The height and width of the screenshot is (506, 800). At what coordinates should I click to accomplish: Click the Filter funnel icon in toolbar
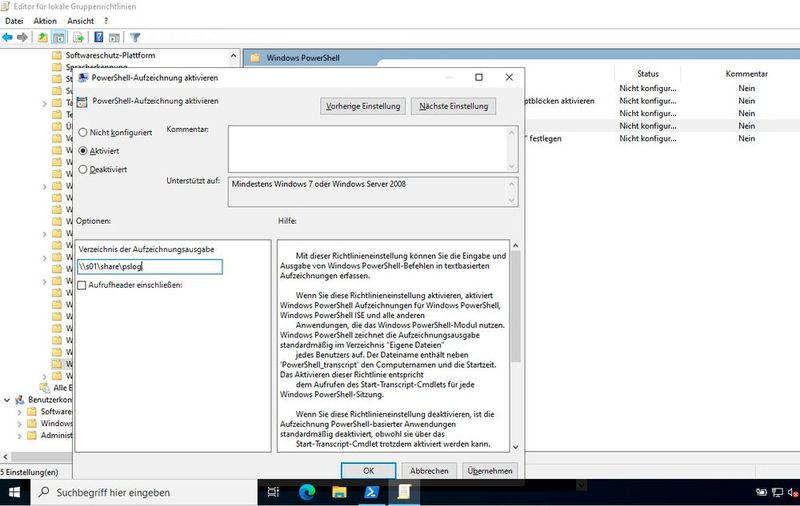pyautogui.click(x=135, y=37)
